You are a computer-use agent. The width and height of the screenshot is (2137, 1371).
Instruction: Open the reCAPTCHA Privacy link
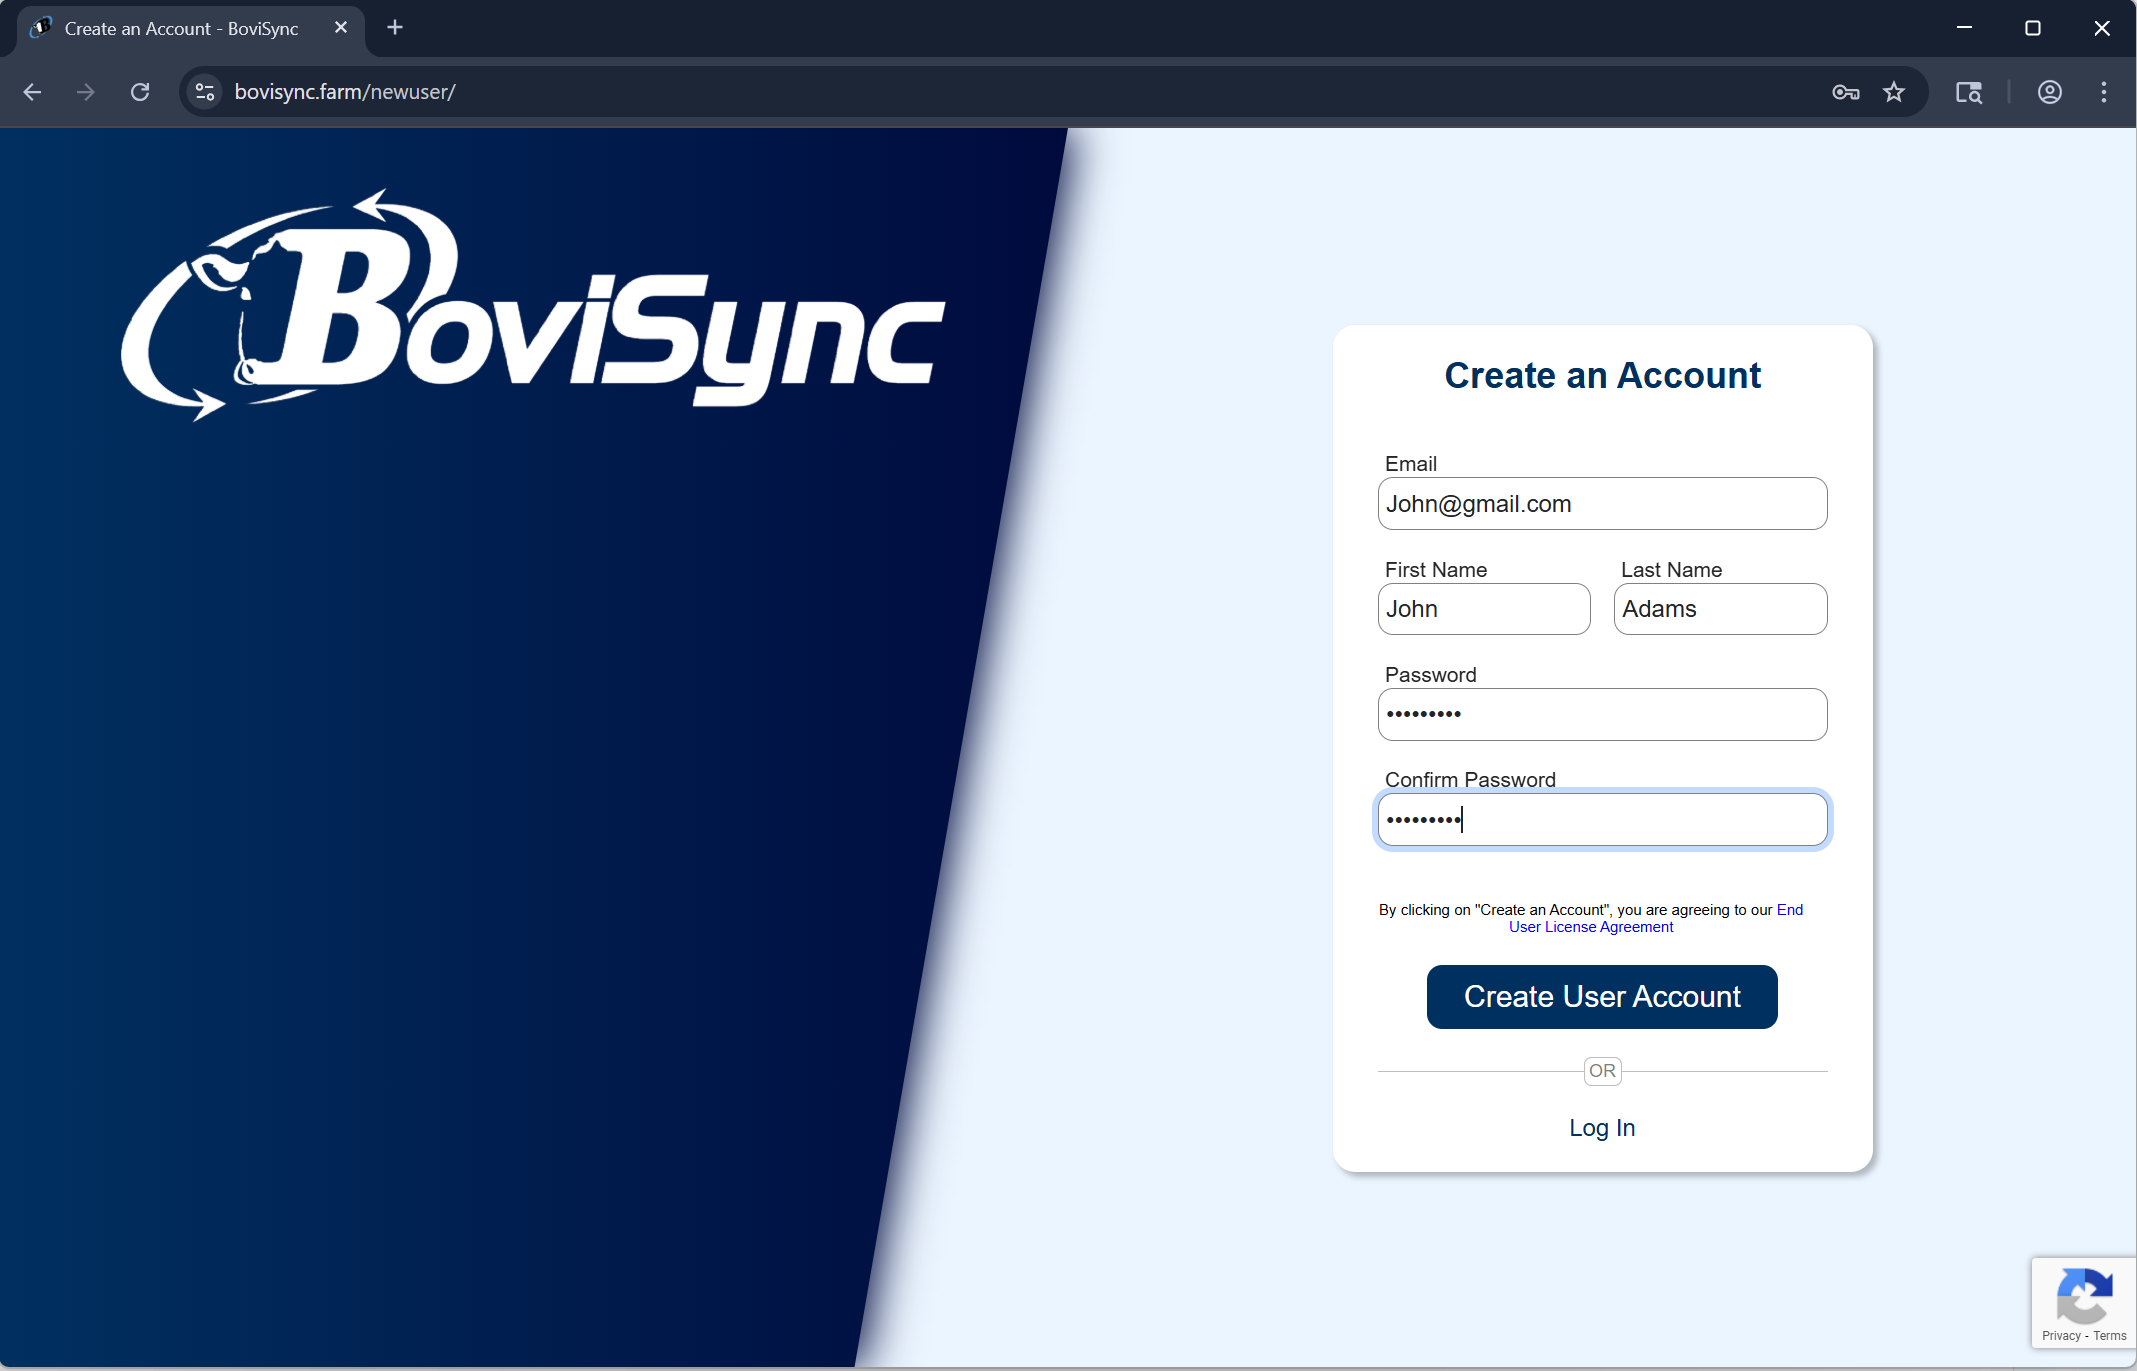point(2061,1336)
